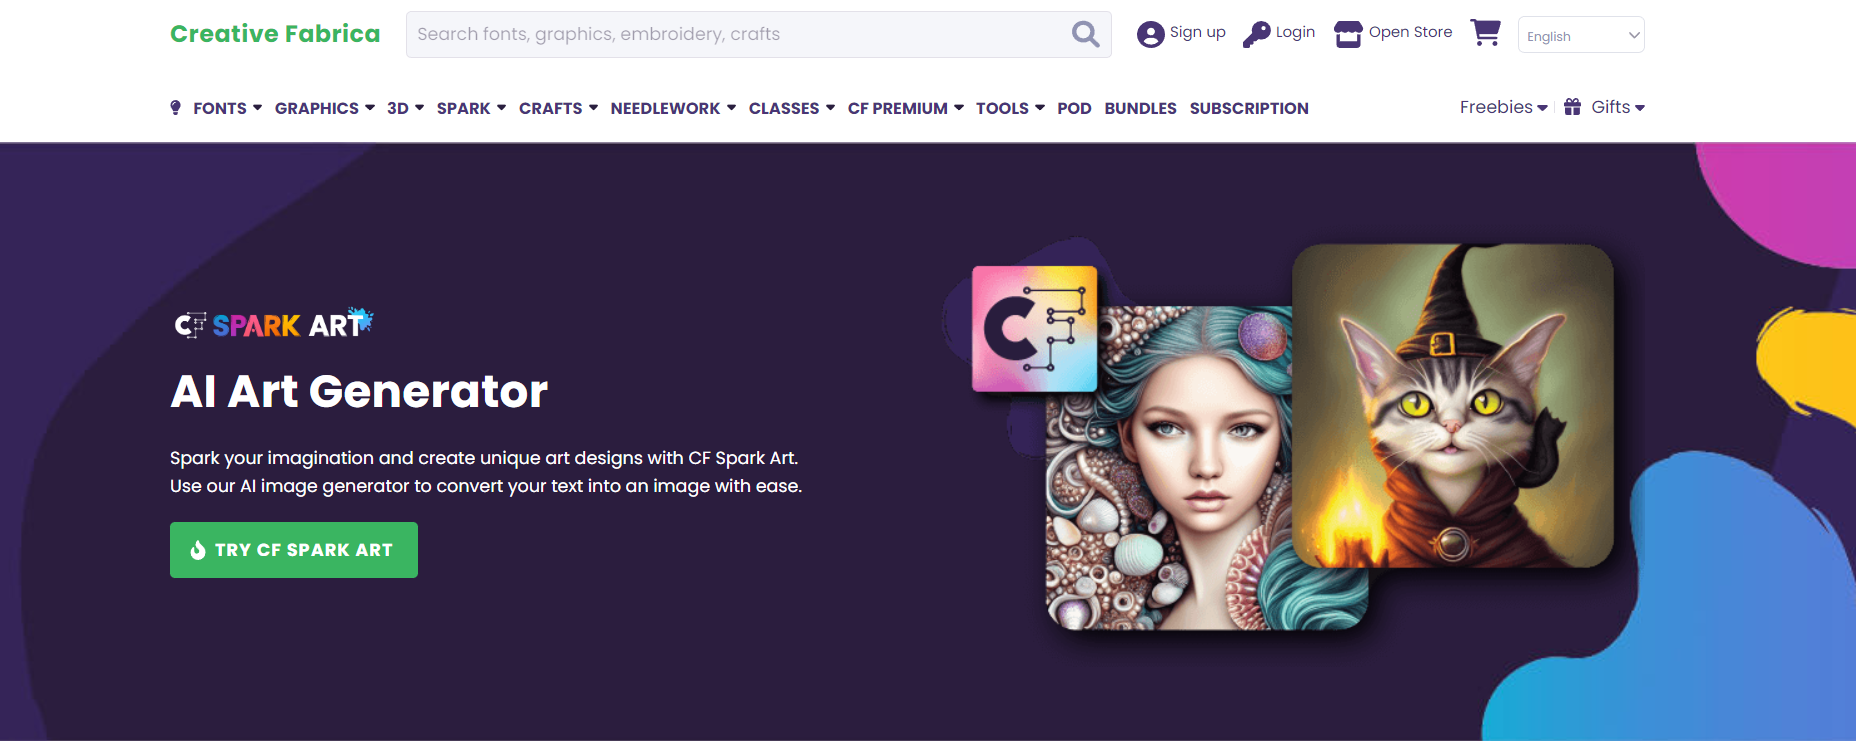Screen dimensions: 1856x741
Task: Click the Open Store shop icon
Action: [1348, 34]
